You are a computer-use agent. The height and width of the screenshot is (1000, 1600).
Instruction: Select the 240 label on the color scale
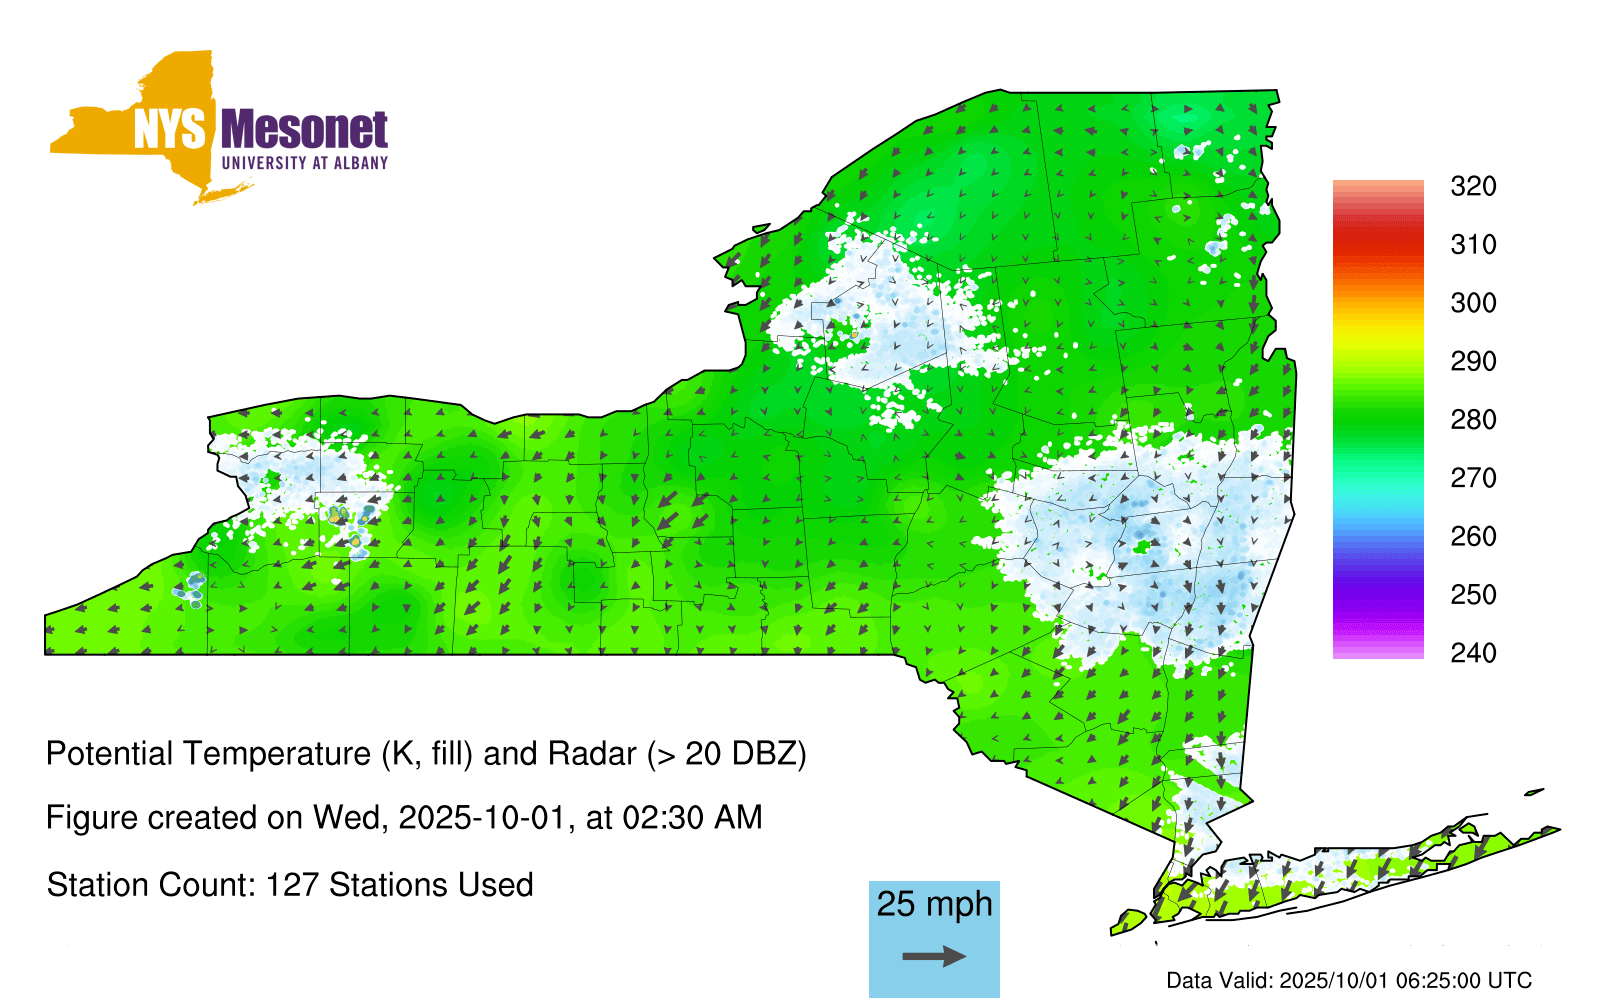[1472, 653]
